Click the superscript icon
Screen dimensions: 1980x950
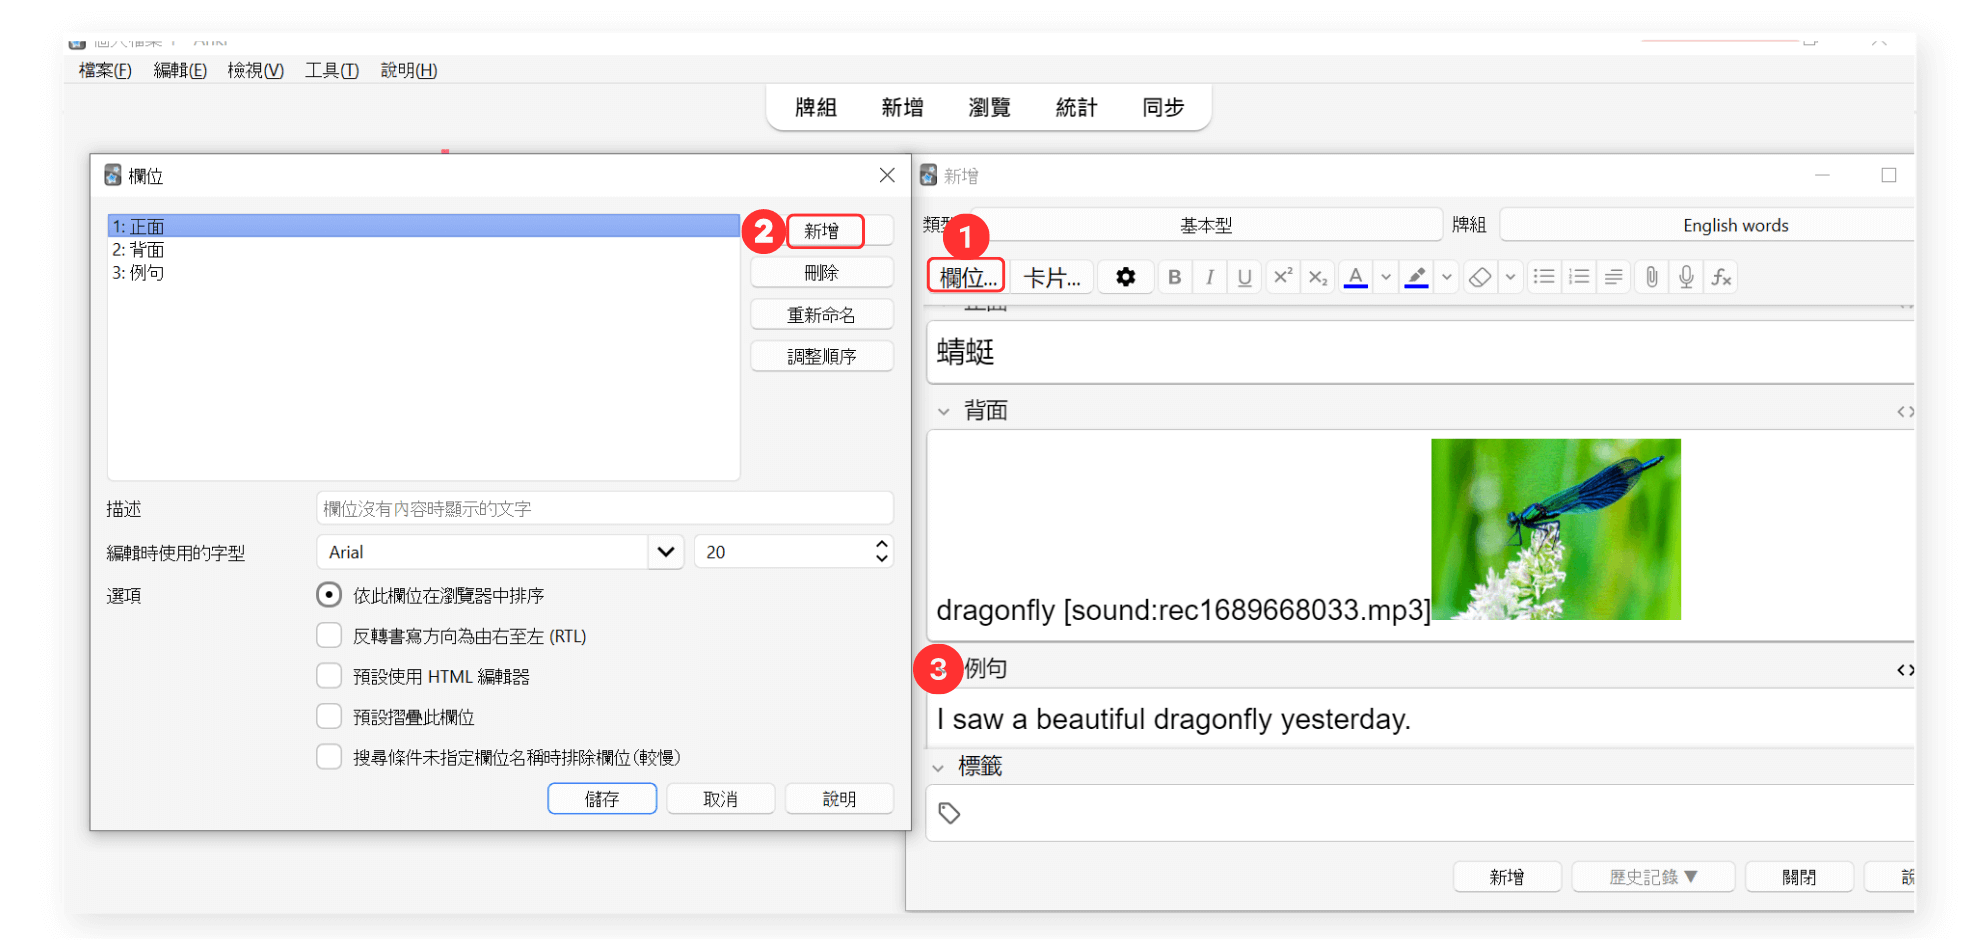coord(1283,277)
